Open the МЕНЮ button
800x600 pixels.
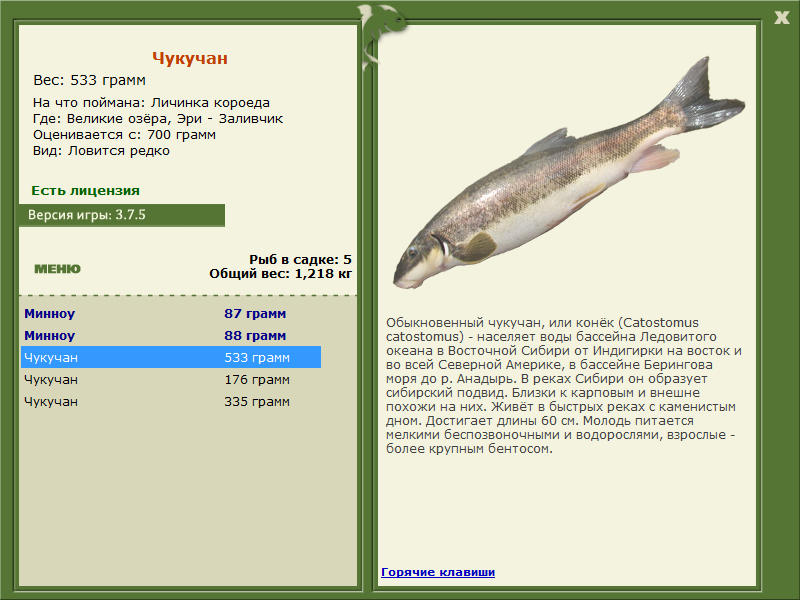click(57, 268)
